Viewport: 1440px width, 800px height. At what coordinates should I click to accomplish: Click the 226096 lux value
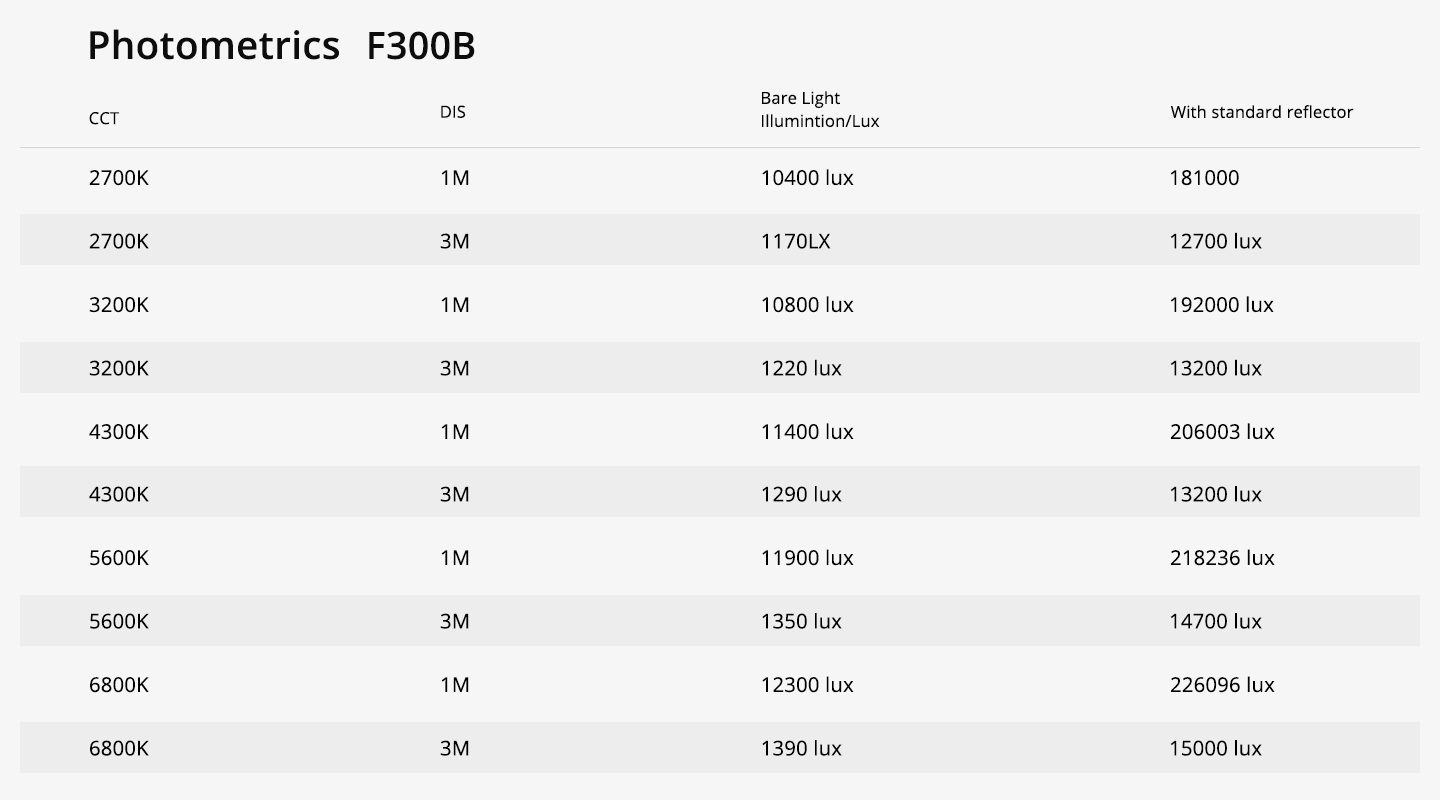coord(1222,685)
